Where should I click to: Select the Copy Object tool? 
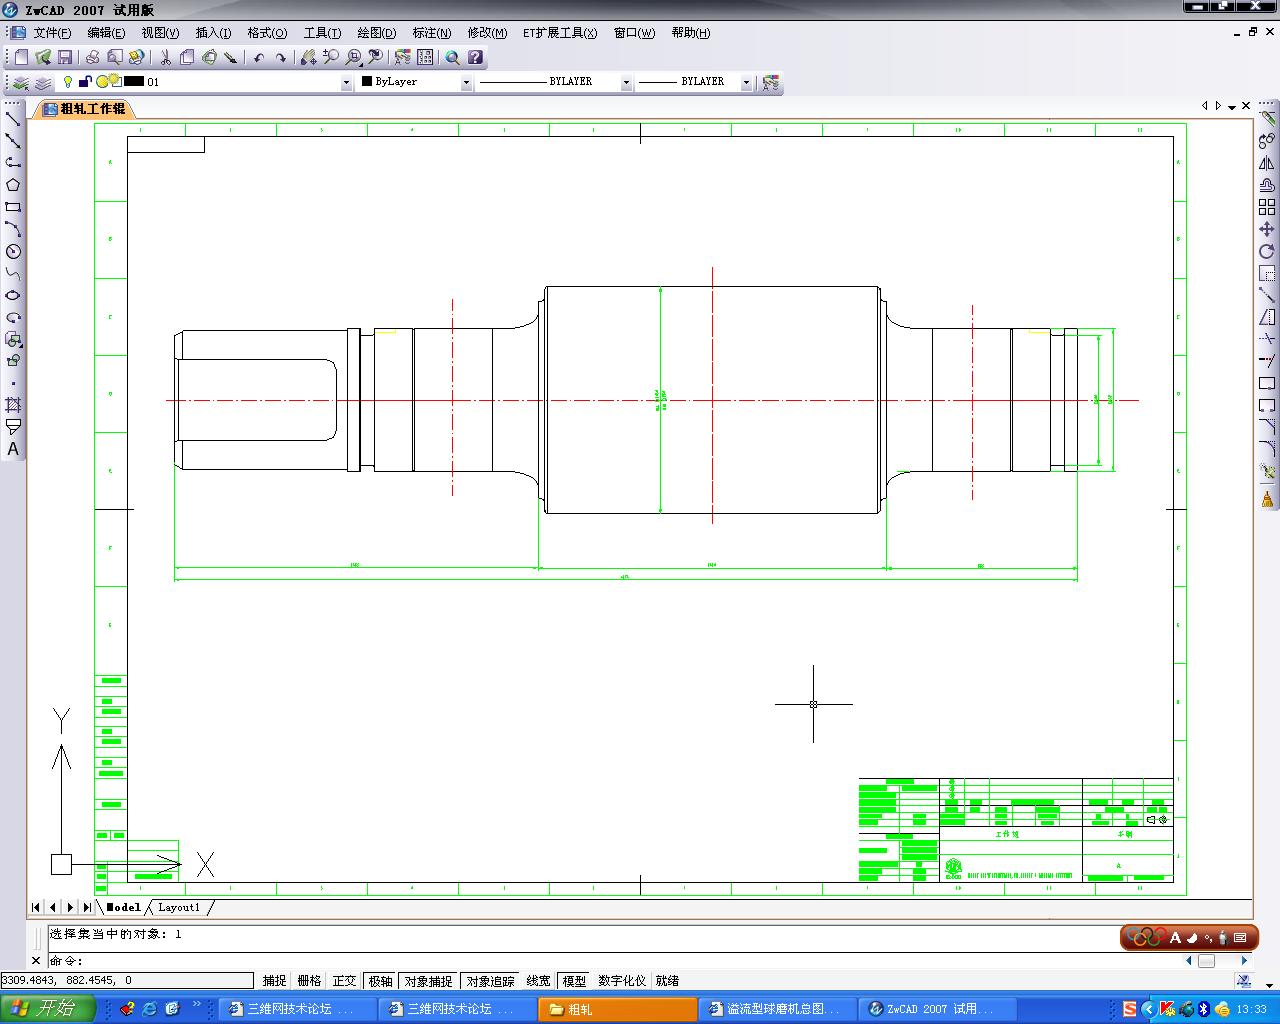click(x=1267, y=140)
